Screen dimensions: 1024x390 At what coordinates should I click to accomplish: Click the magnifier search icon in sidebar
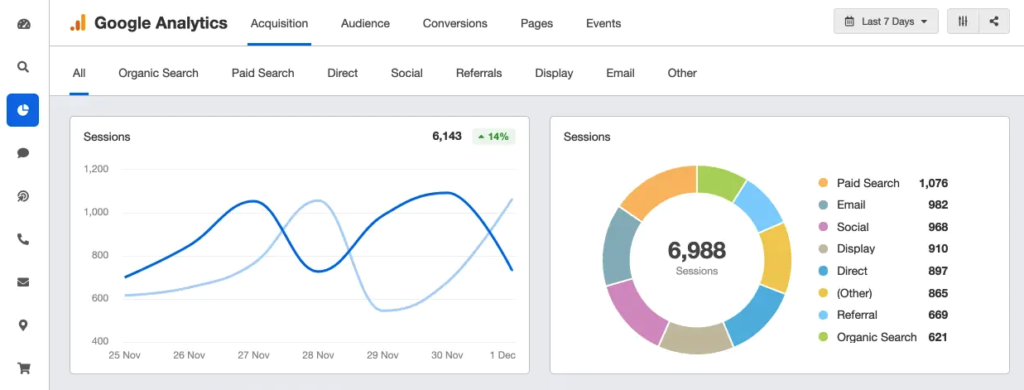[x=24, y=67]
